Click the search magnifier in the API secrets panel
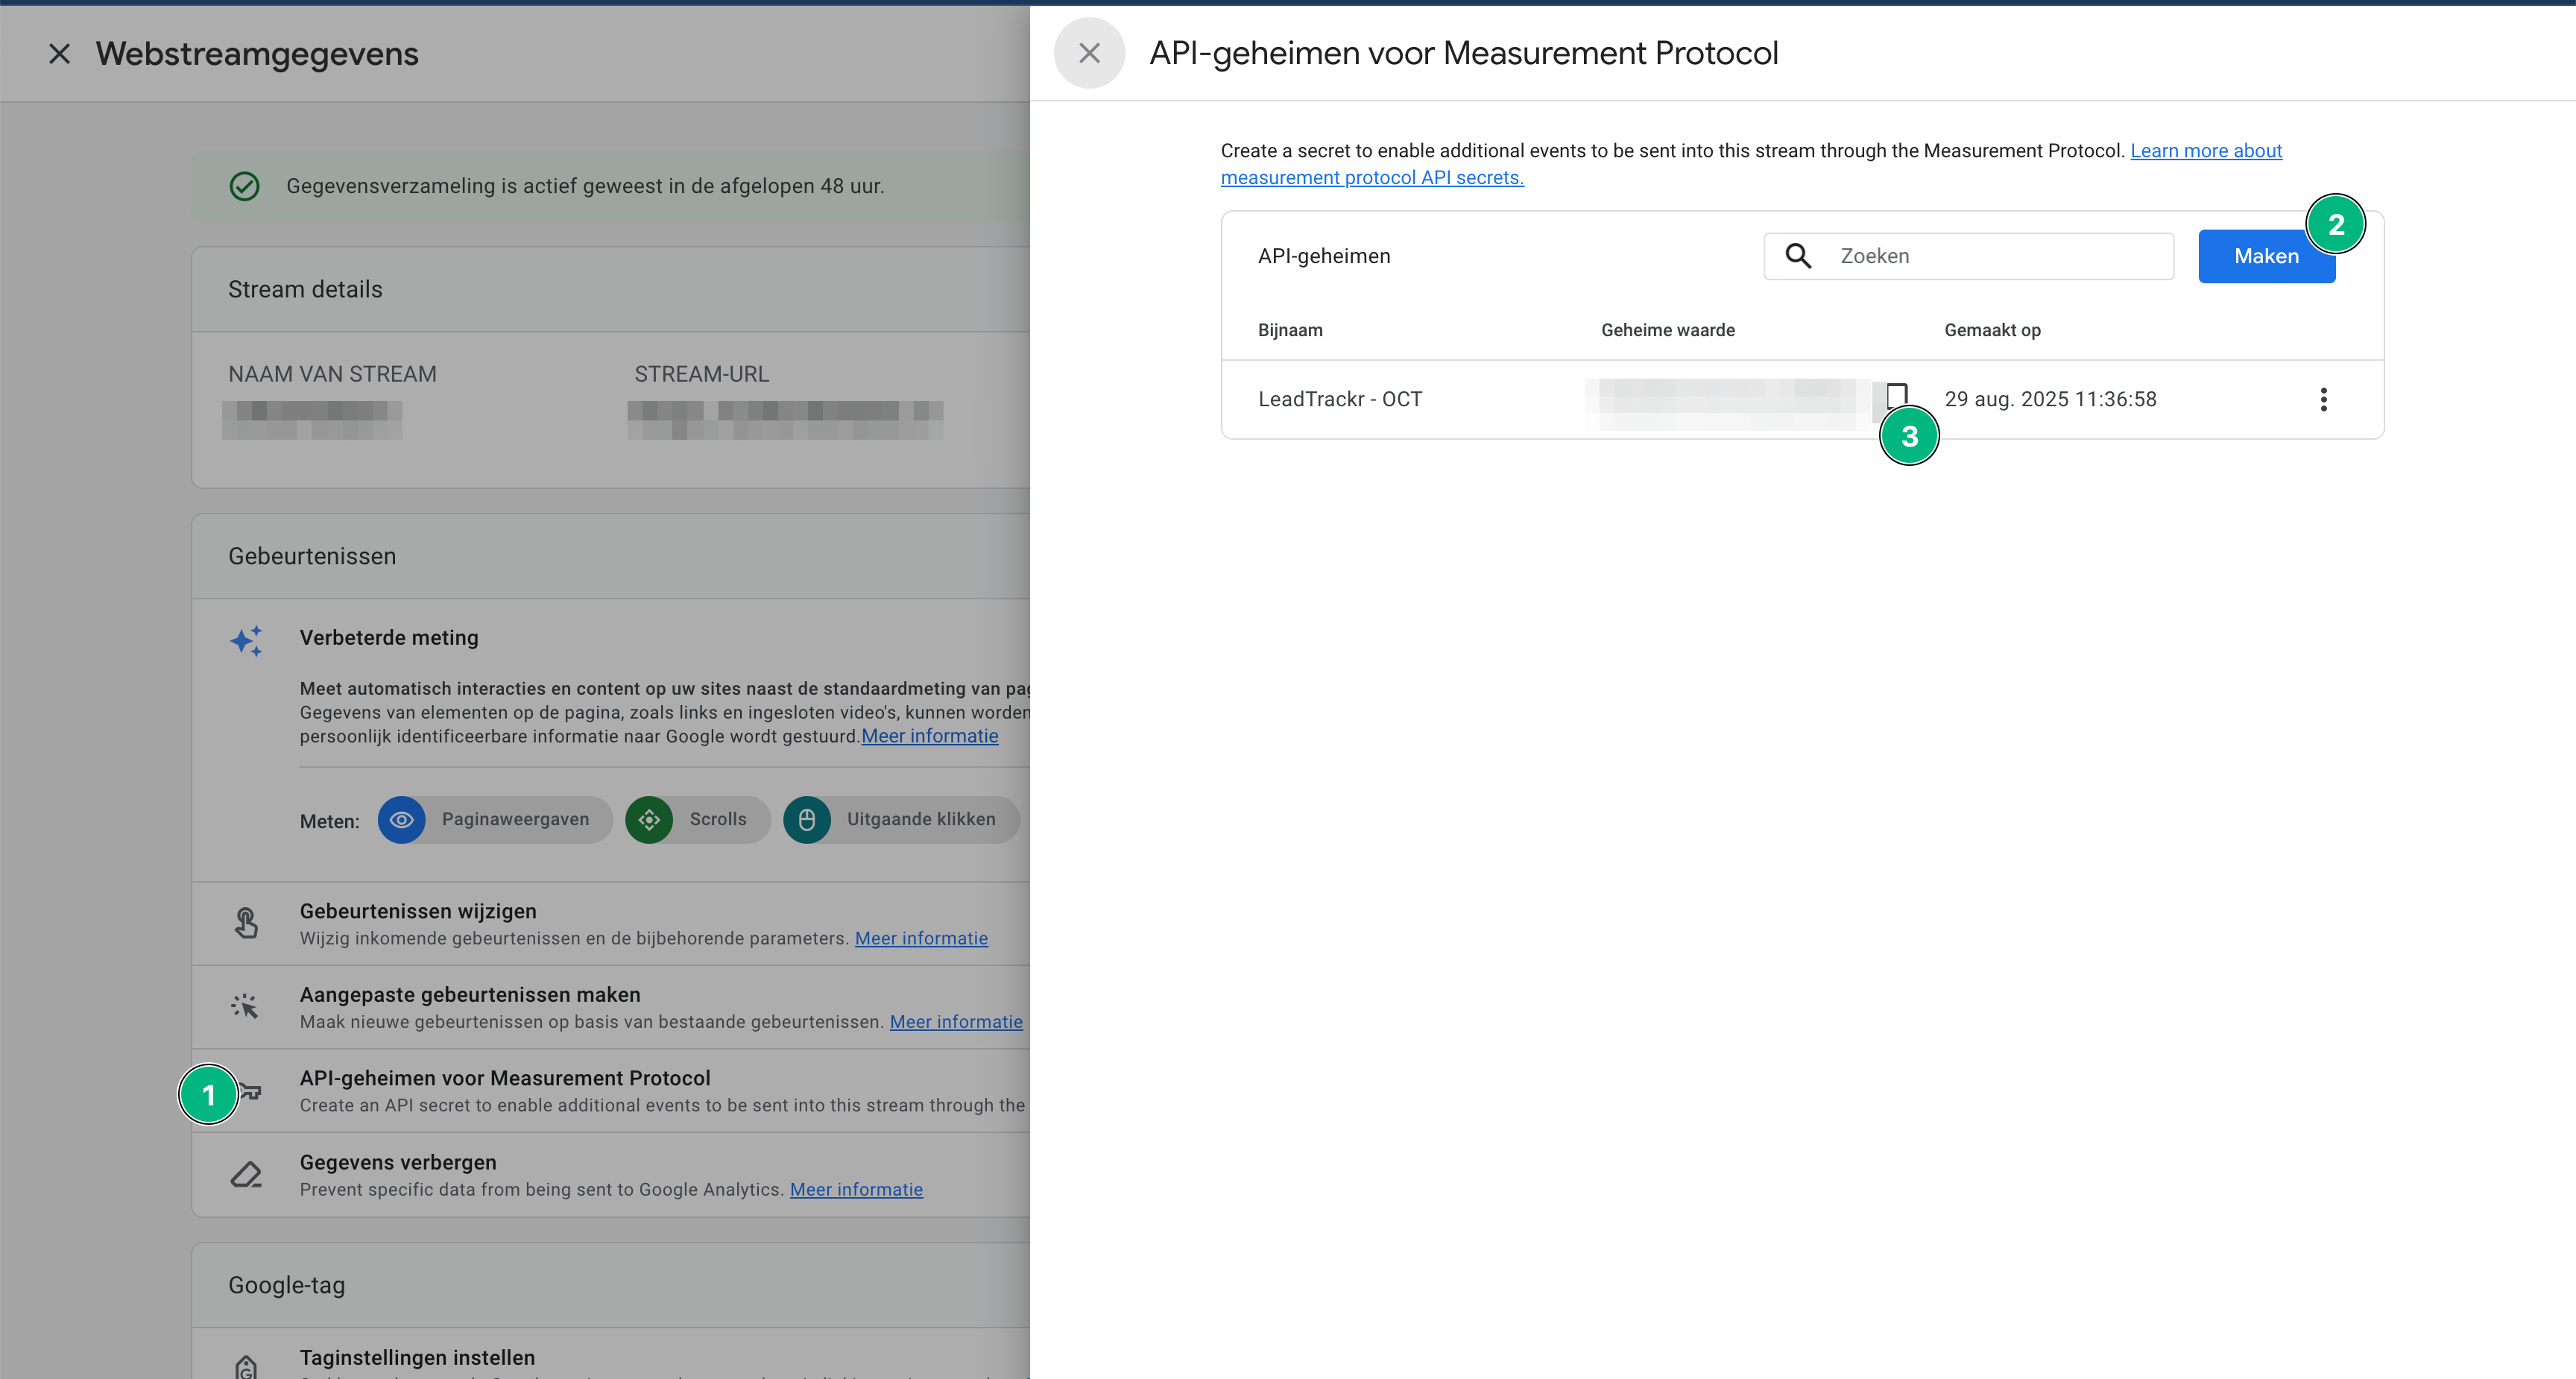Viewport: 2576px width, 1379px height. pyautogui.click(x=1798, y=256)
